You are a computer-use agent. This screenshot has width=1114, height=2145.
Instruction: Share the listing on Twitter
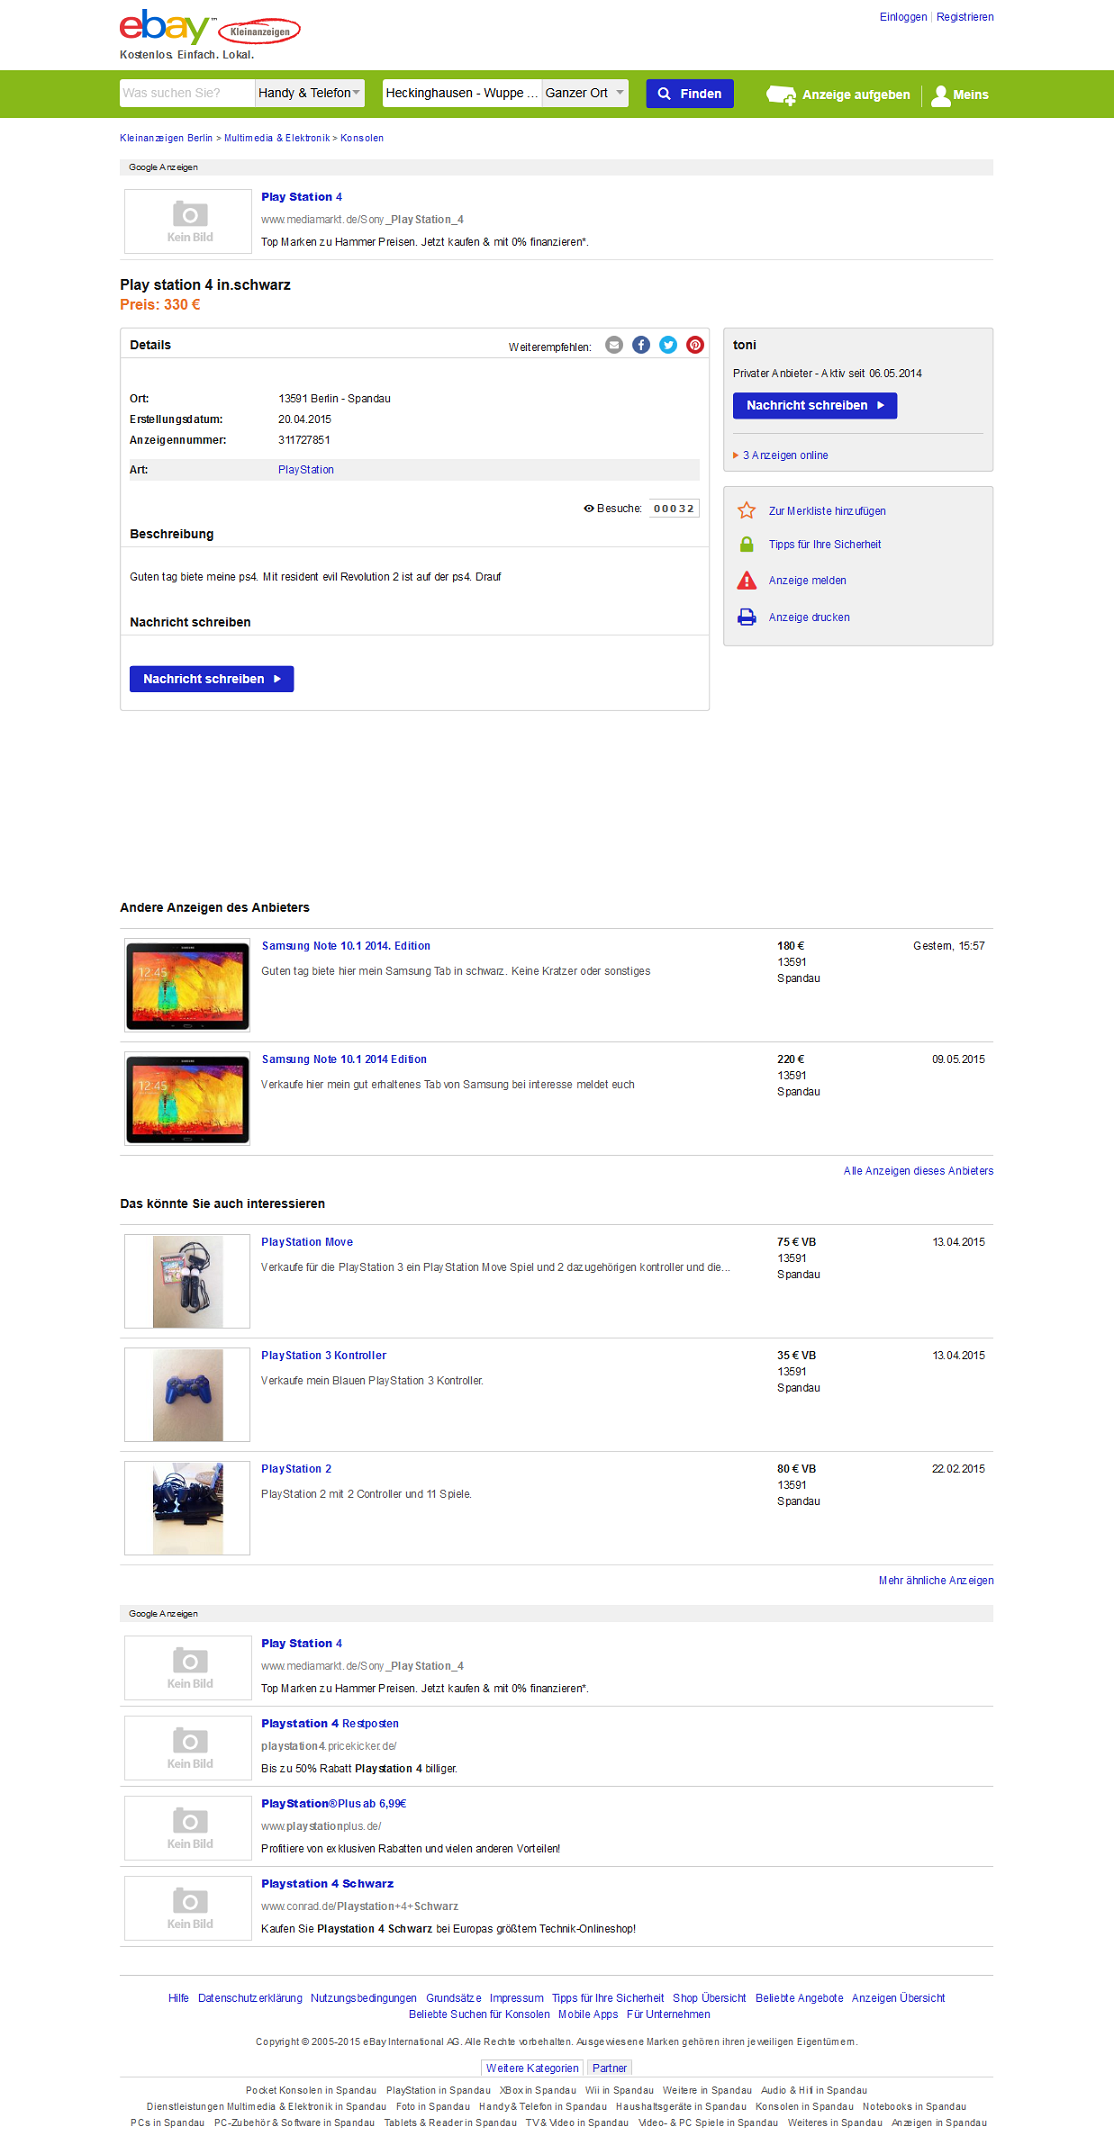668,345
